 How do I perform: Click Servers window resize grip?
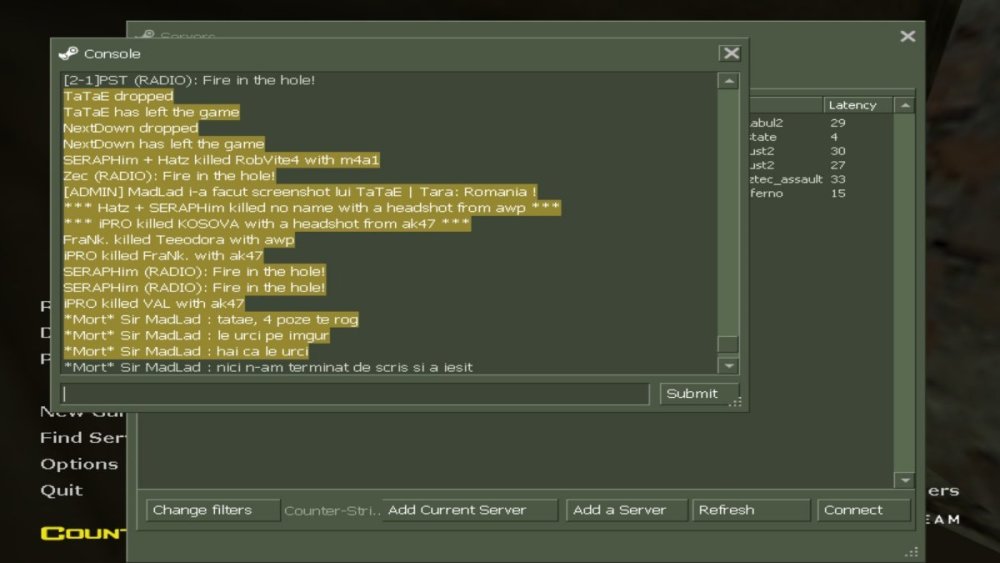click(913, 552)
